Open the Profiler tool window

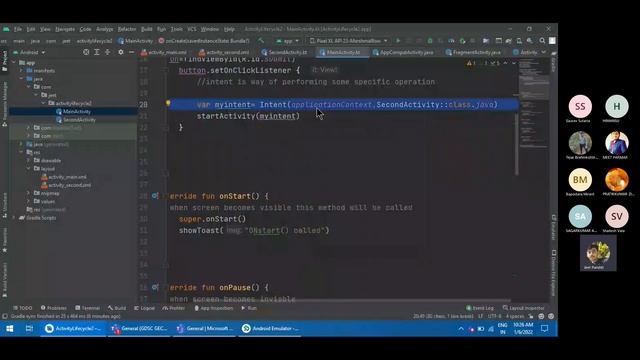coord(173,308)
